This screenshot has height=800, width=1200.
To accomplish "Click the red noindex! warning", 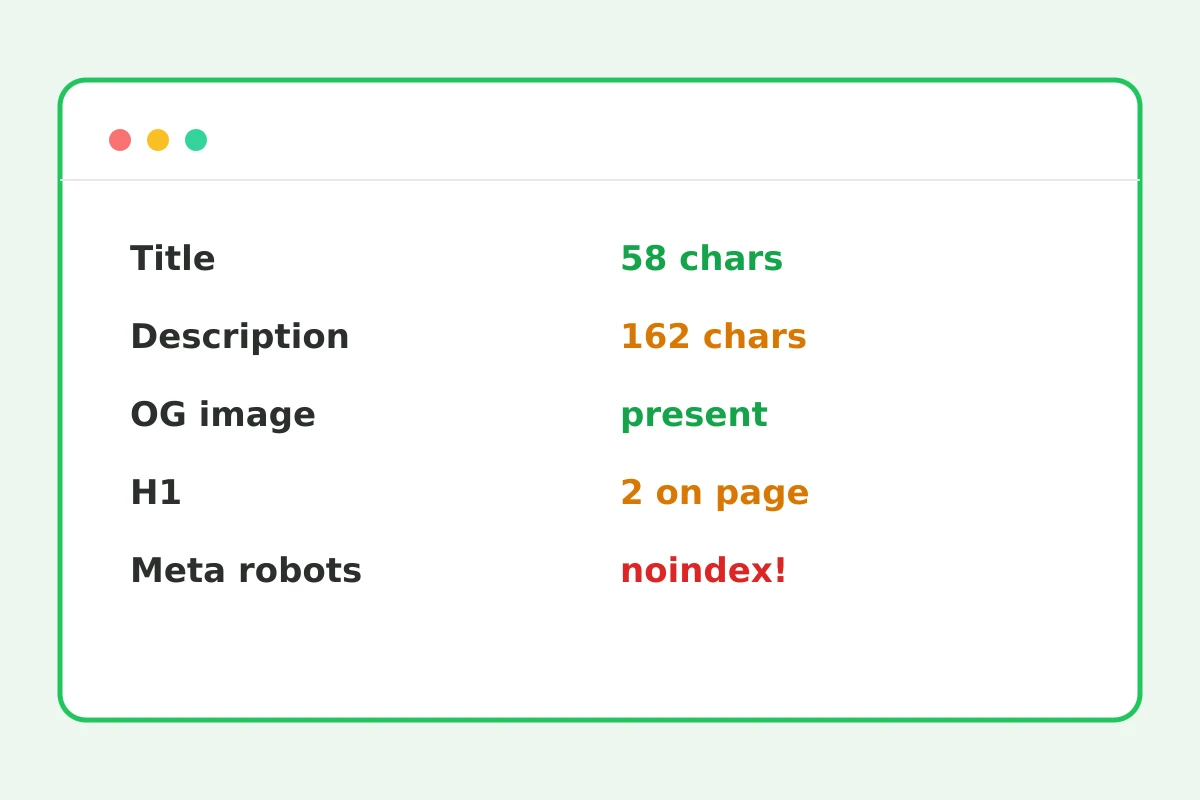I will point(703,571).
